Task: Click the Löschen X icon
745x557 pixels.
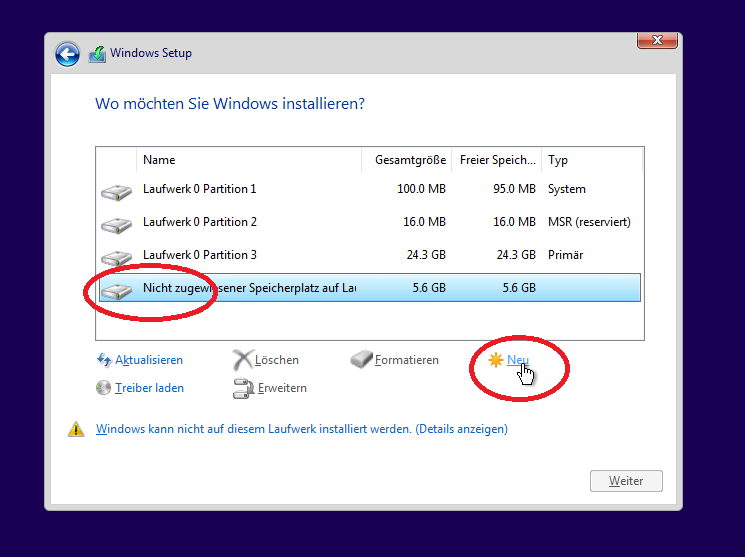Action: click(242, 360)
